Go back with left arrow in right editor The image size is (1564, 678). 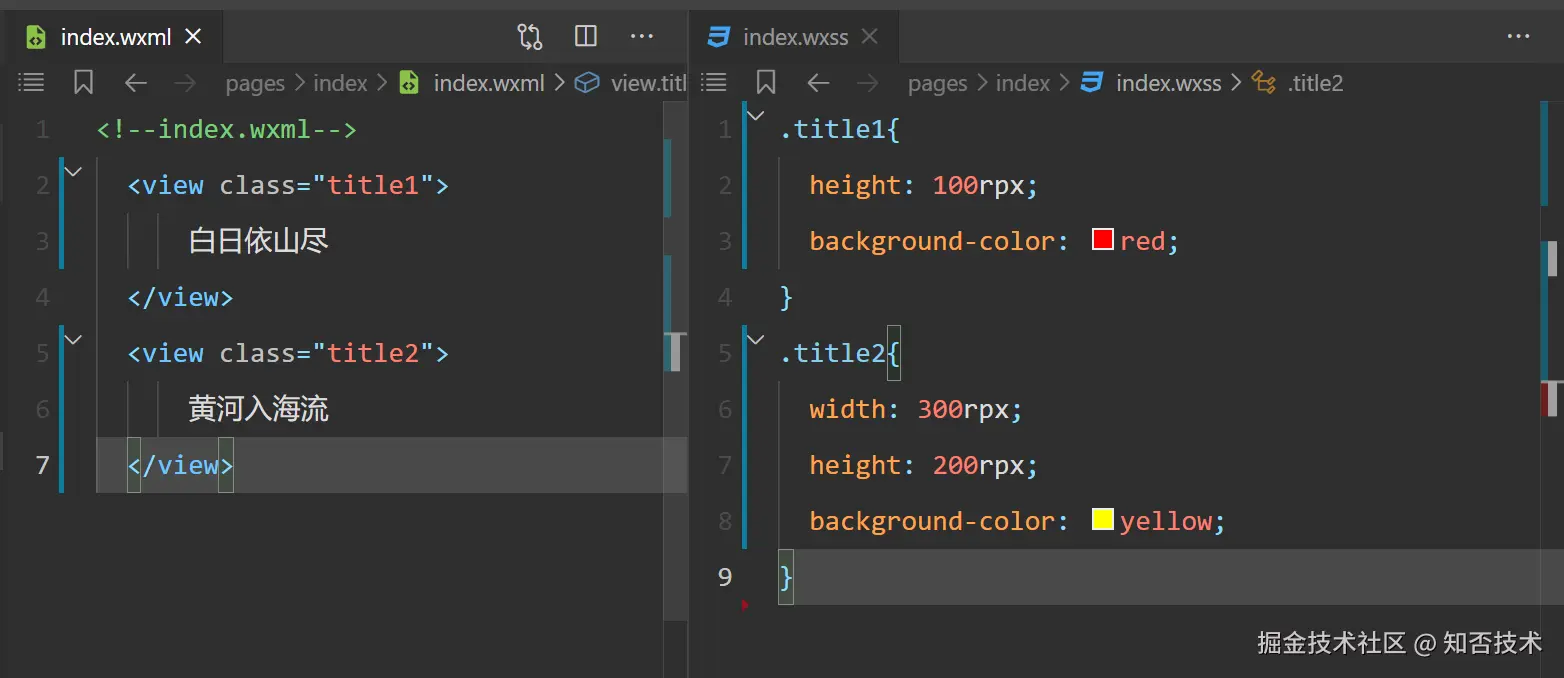pyautogui.click(x=818, y=83)
